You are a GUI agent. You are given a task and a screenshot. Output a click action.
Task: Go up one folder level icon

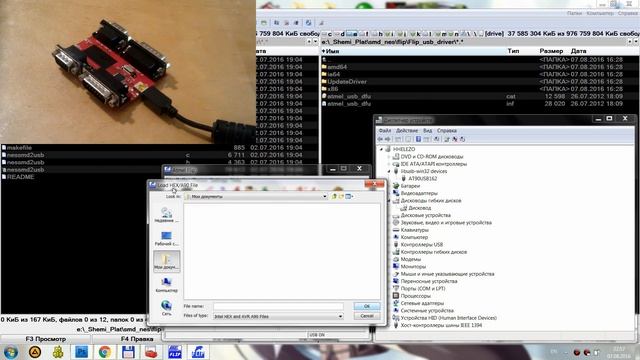(x=334, y=197)
